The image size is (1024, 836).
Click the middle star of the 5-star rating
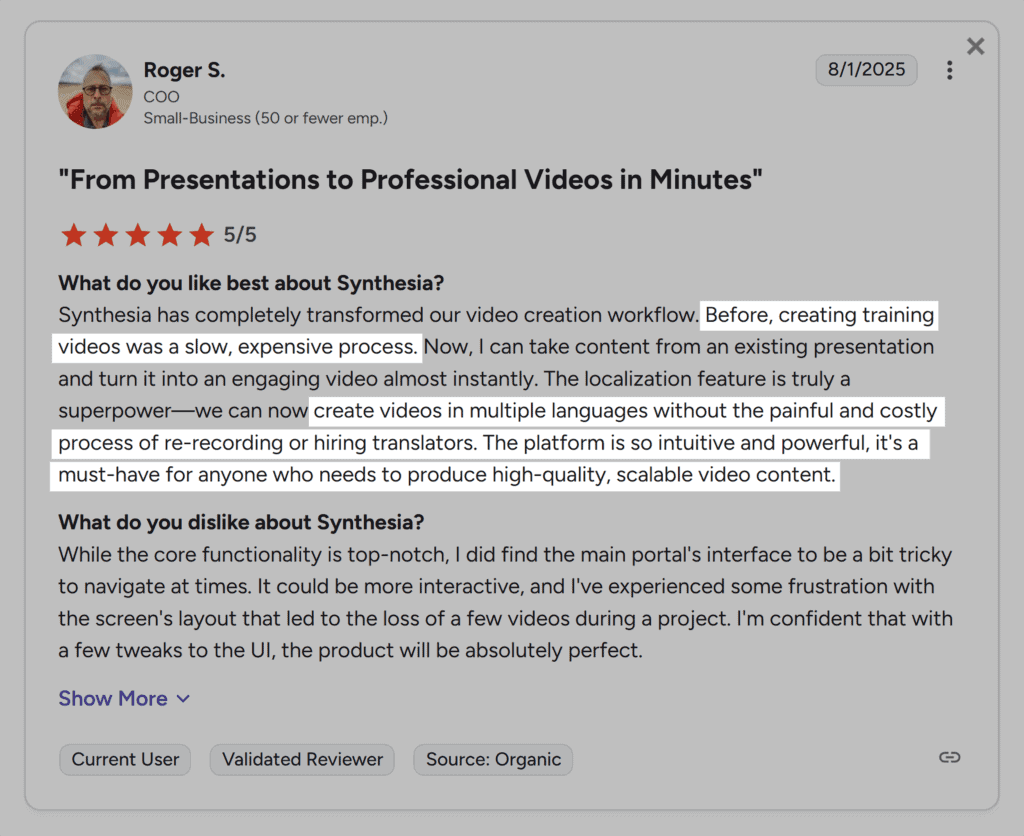tap(138, 234)
